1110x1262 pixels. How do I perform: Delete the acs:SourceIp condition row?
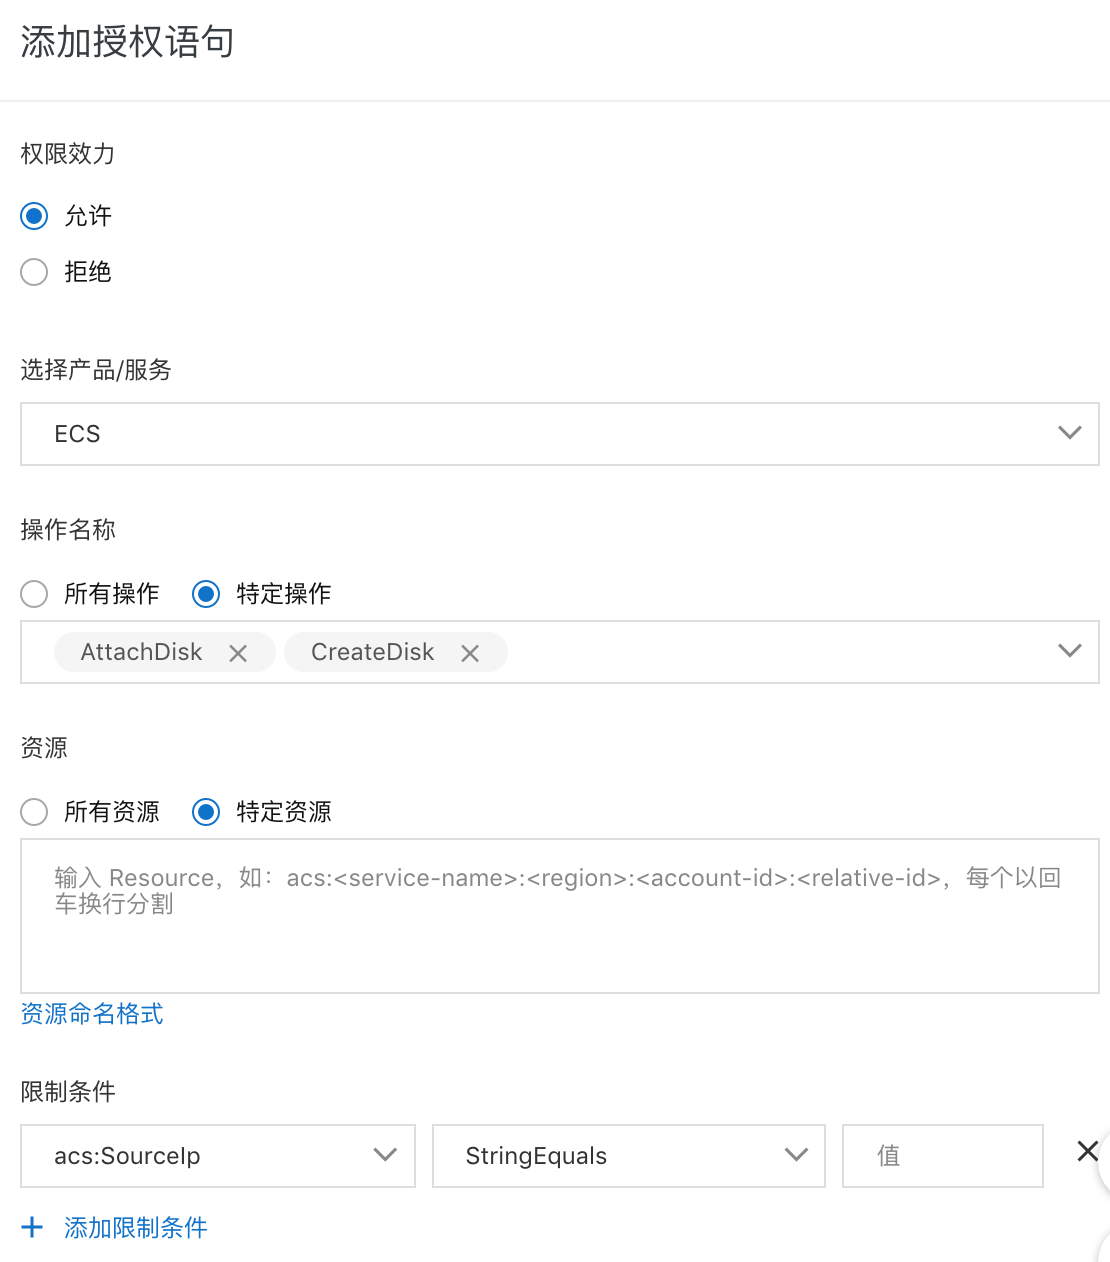[x=1087, y=1151]
